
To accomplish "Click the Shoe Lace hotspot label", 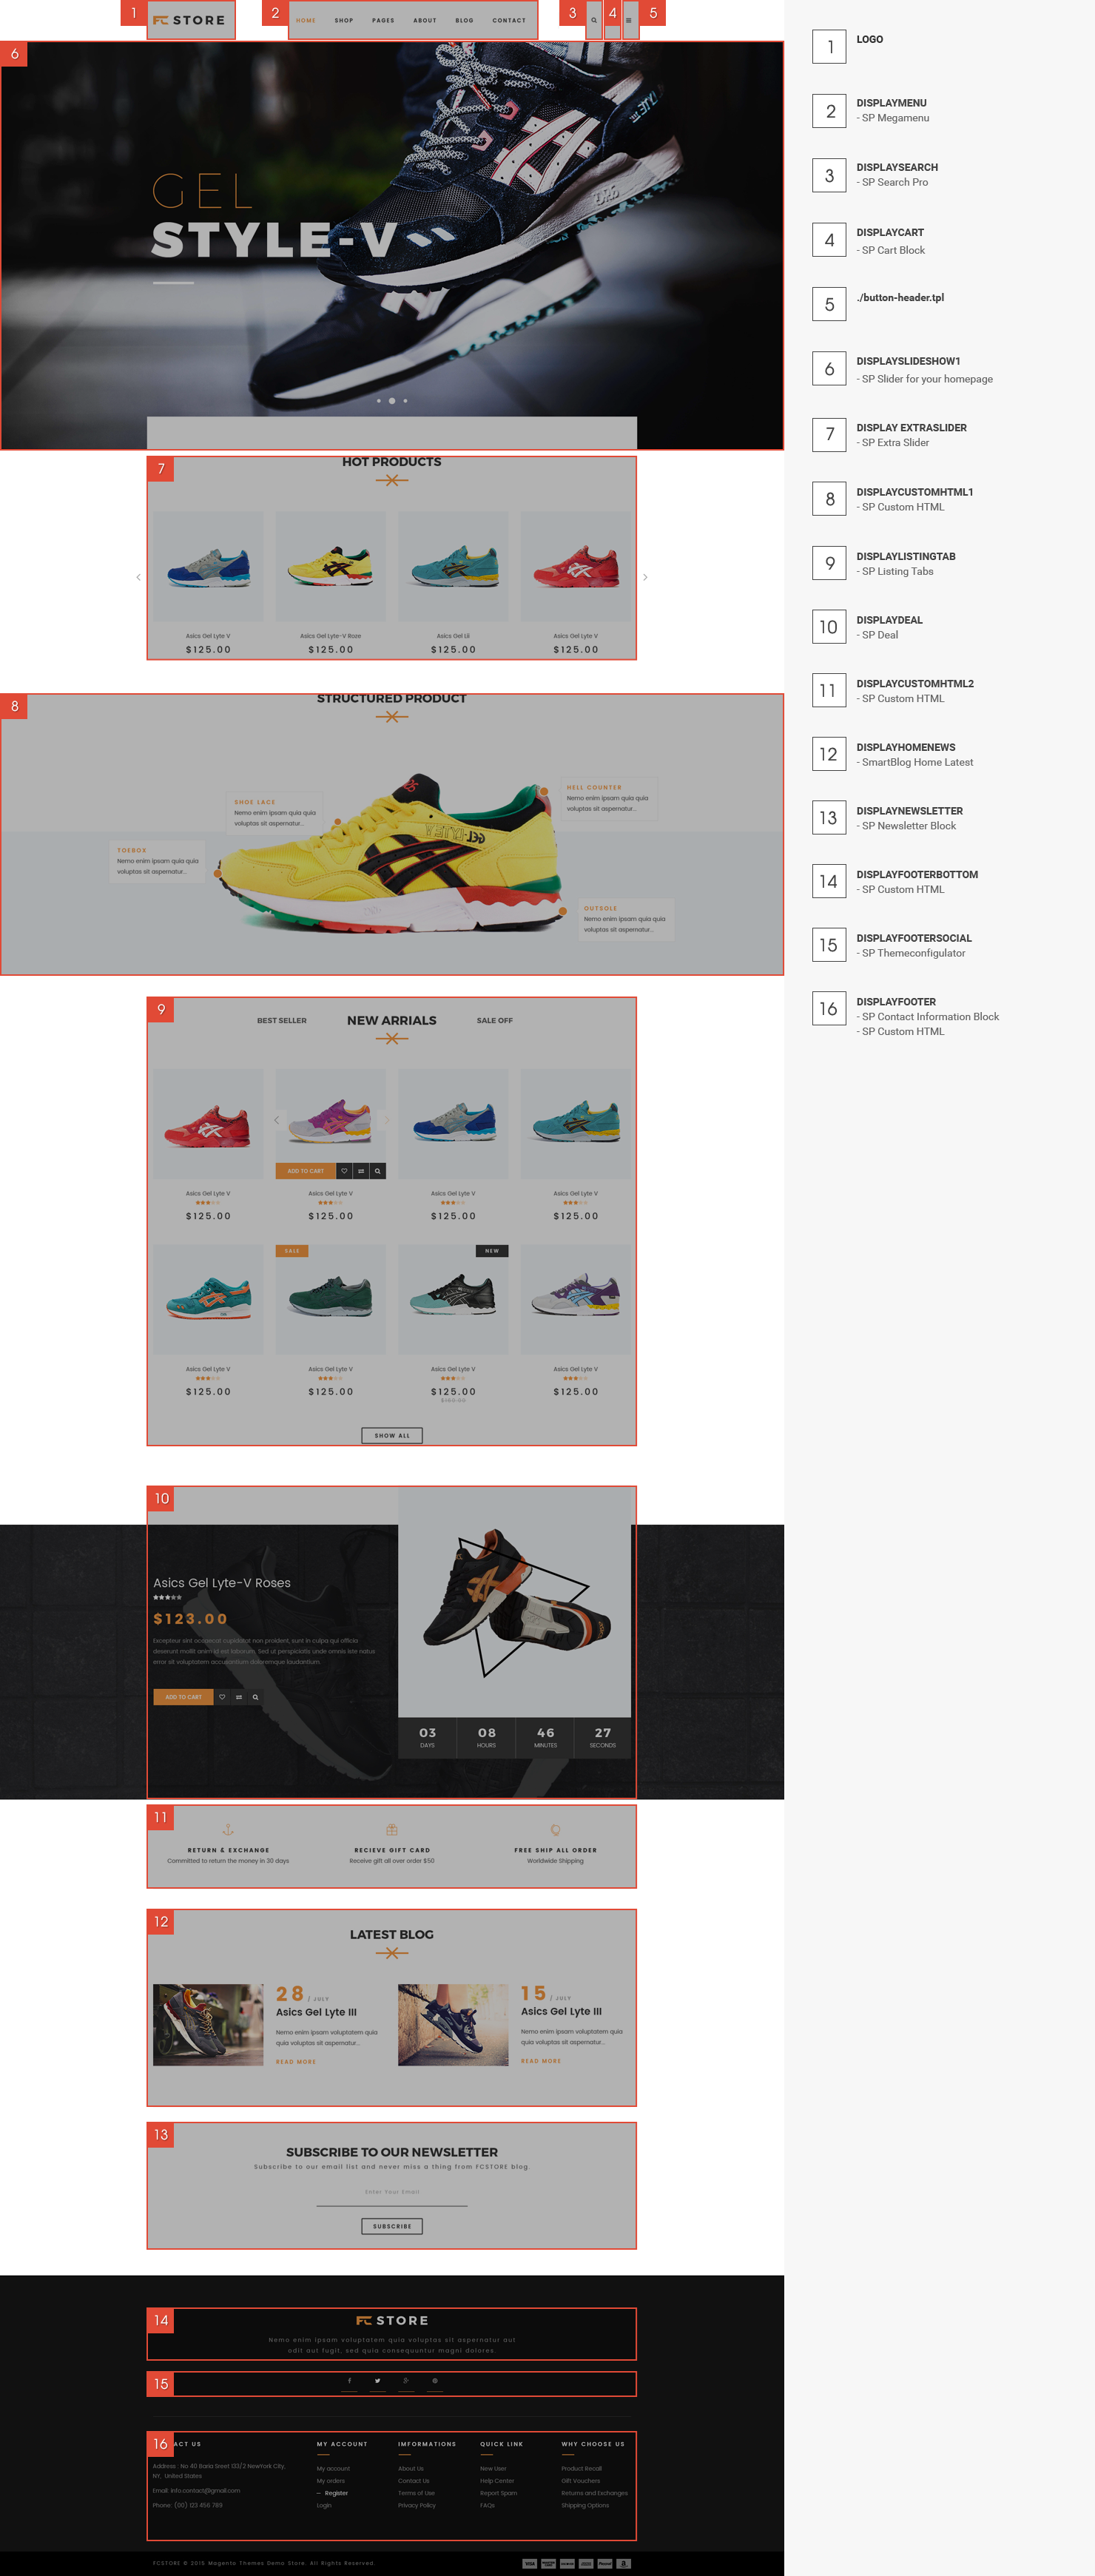I will click(255, 802).
